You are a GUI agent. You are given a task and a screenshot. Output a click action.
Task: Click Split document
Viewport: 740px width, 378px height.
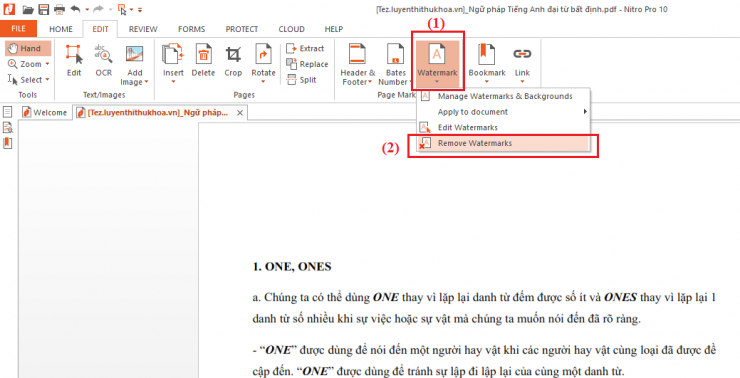tap(302, 80)
